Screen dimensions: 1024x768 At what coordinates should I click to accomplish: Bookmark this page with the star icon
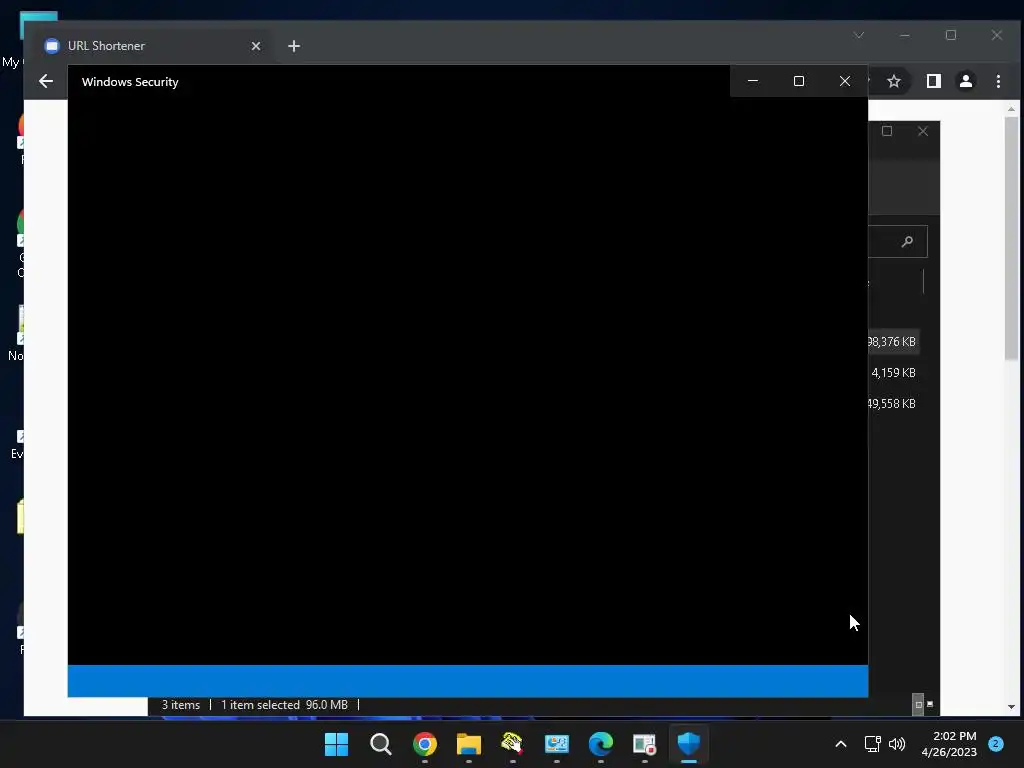tap(893, 81)
